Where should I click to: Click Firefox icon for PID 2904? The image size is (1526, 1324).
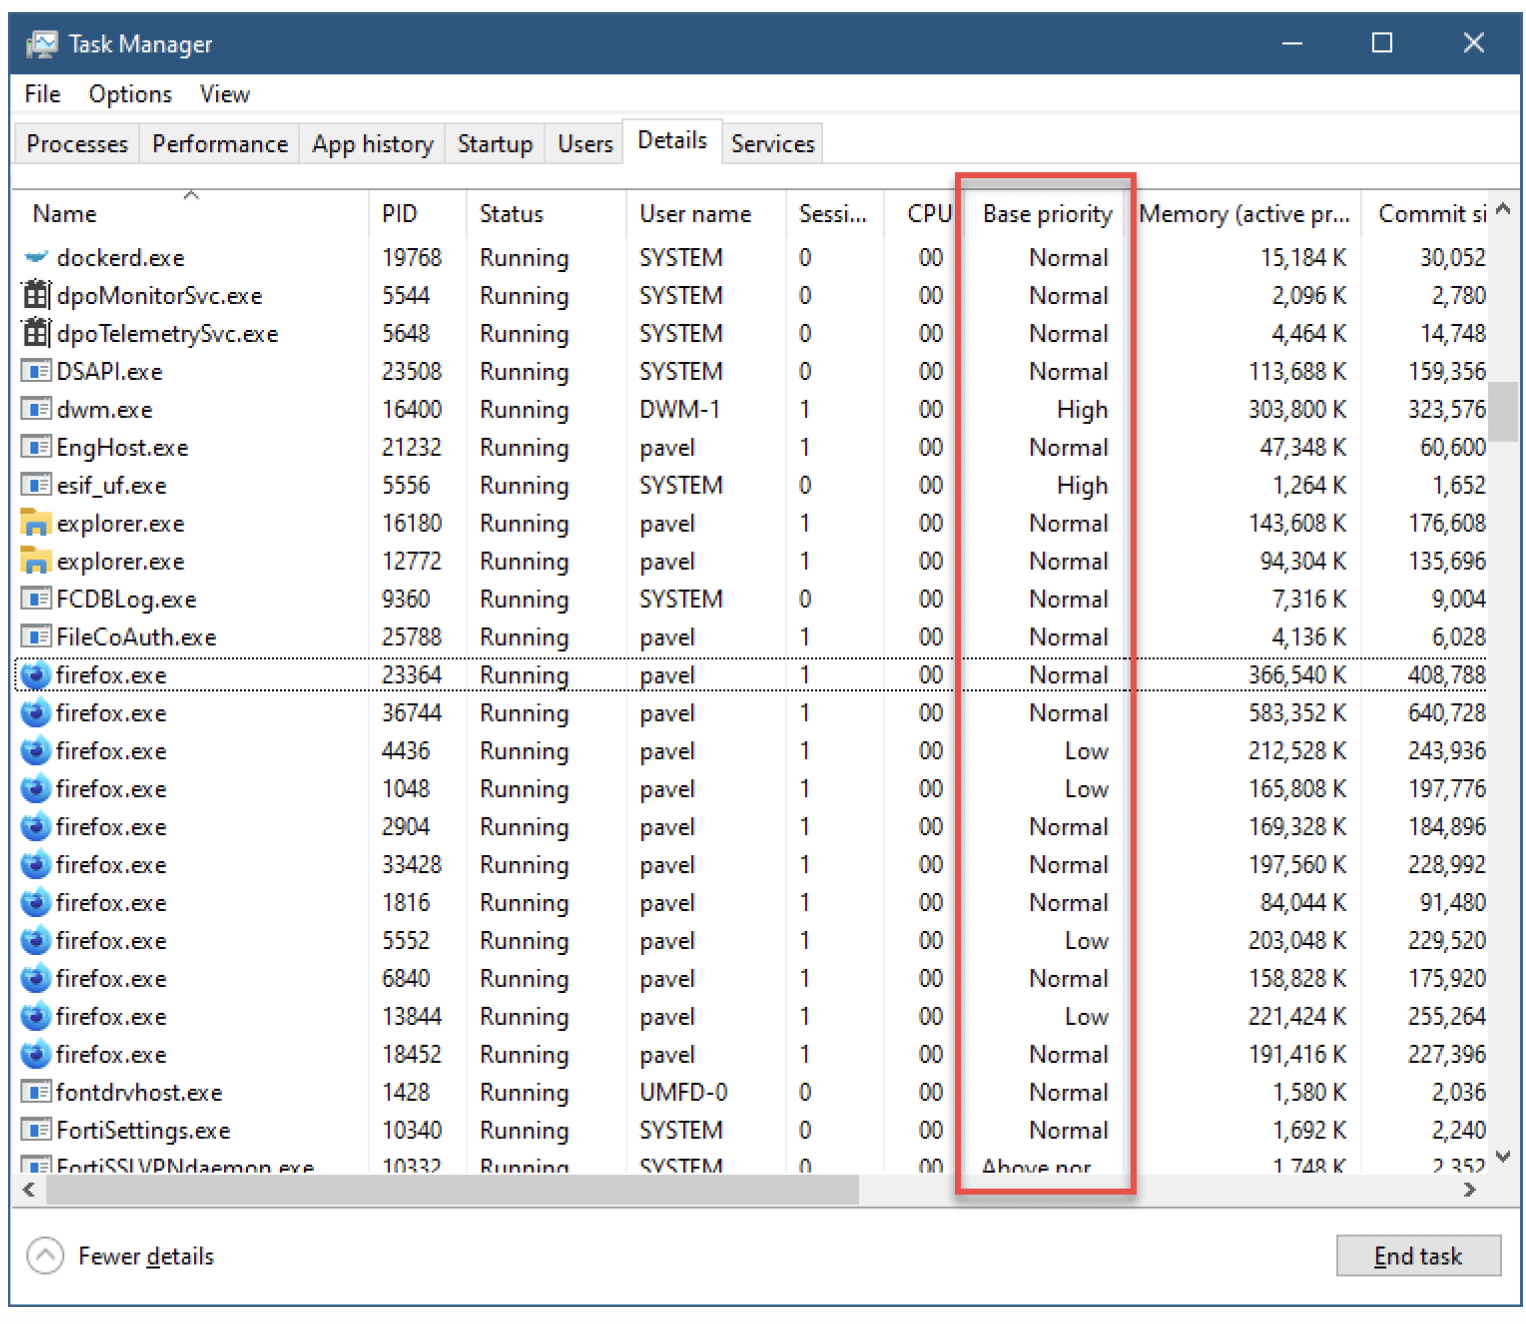(x=36, y=827)
